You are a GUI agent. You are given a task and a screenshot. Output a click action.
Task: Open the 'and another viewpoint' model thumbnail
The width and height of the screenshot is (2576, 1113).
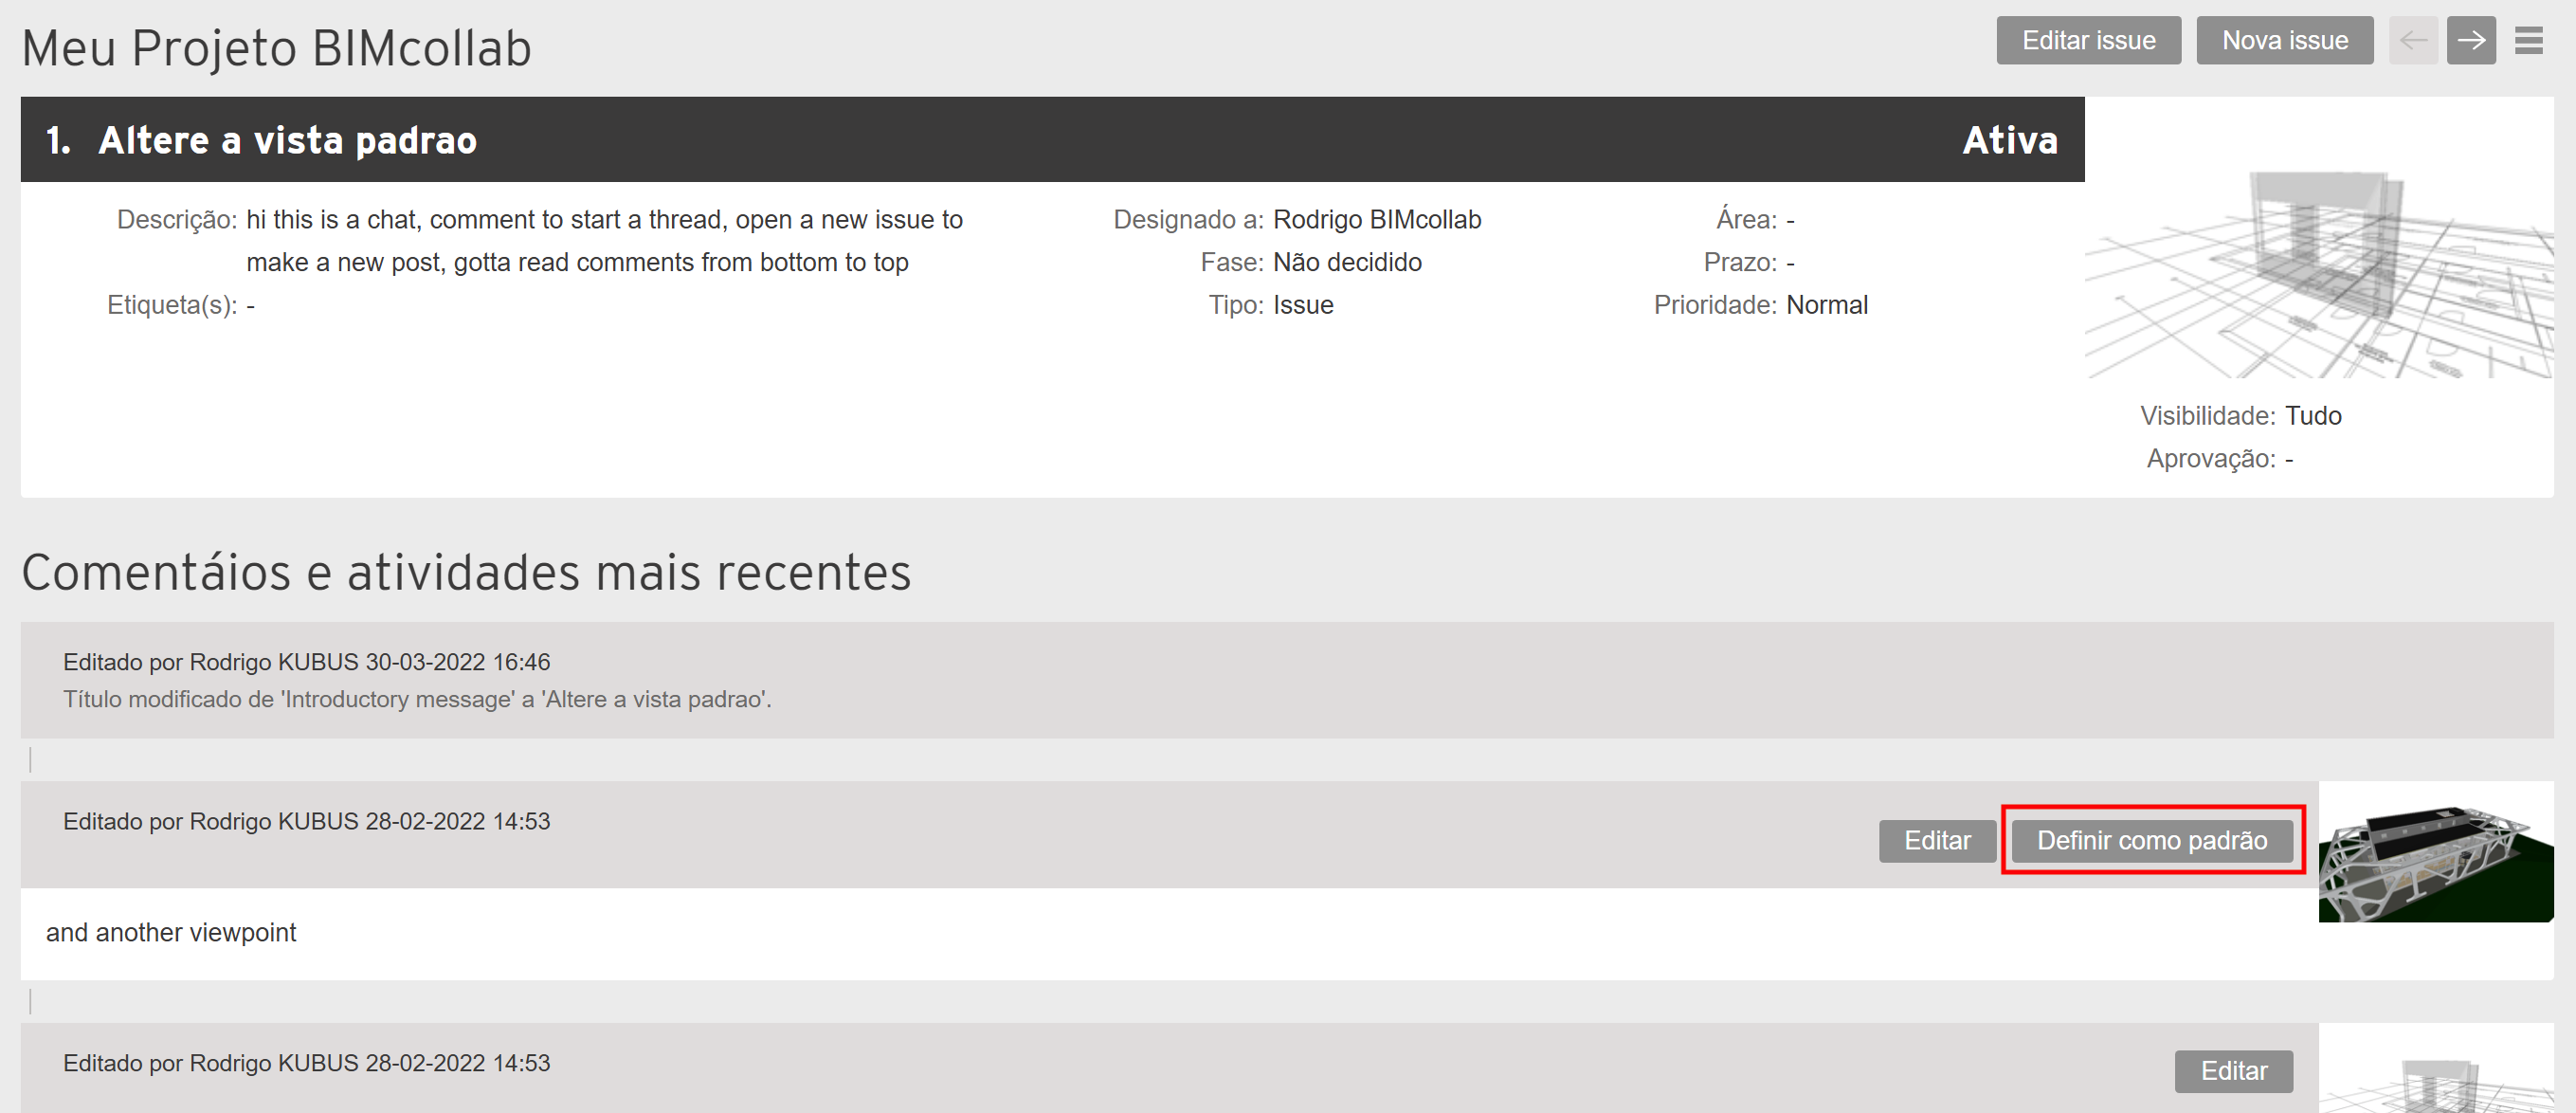(2435, 852)
